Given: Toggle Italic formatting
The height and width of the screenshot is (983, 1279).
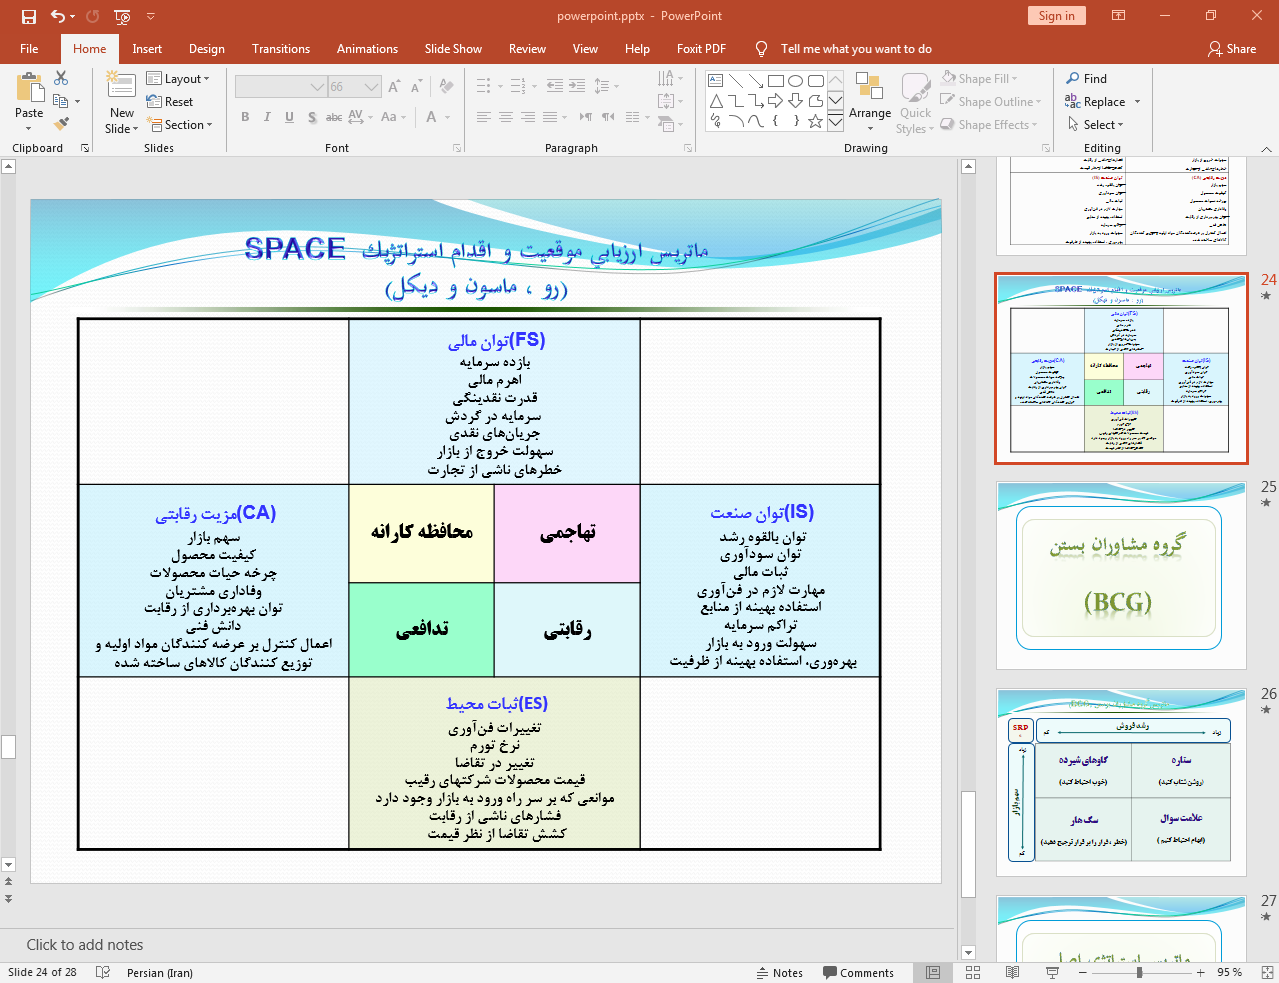Looking at the screenshot, I should (x=267, y=117).
